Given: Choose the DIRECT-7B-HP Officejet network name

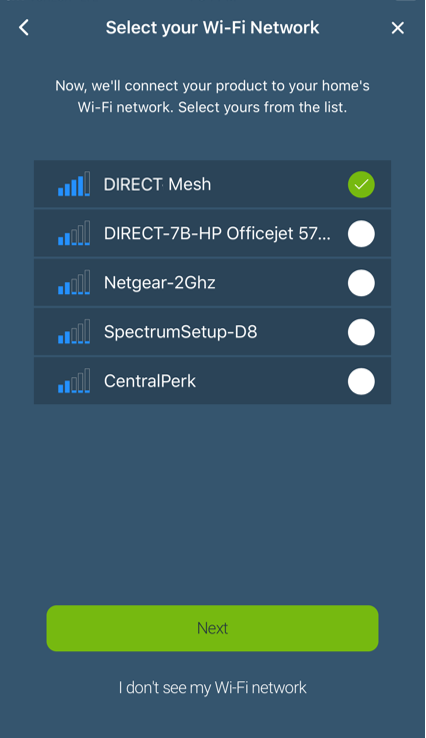Looking at the screenshot, I should coord(217,233).
